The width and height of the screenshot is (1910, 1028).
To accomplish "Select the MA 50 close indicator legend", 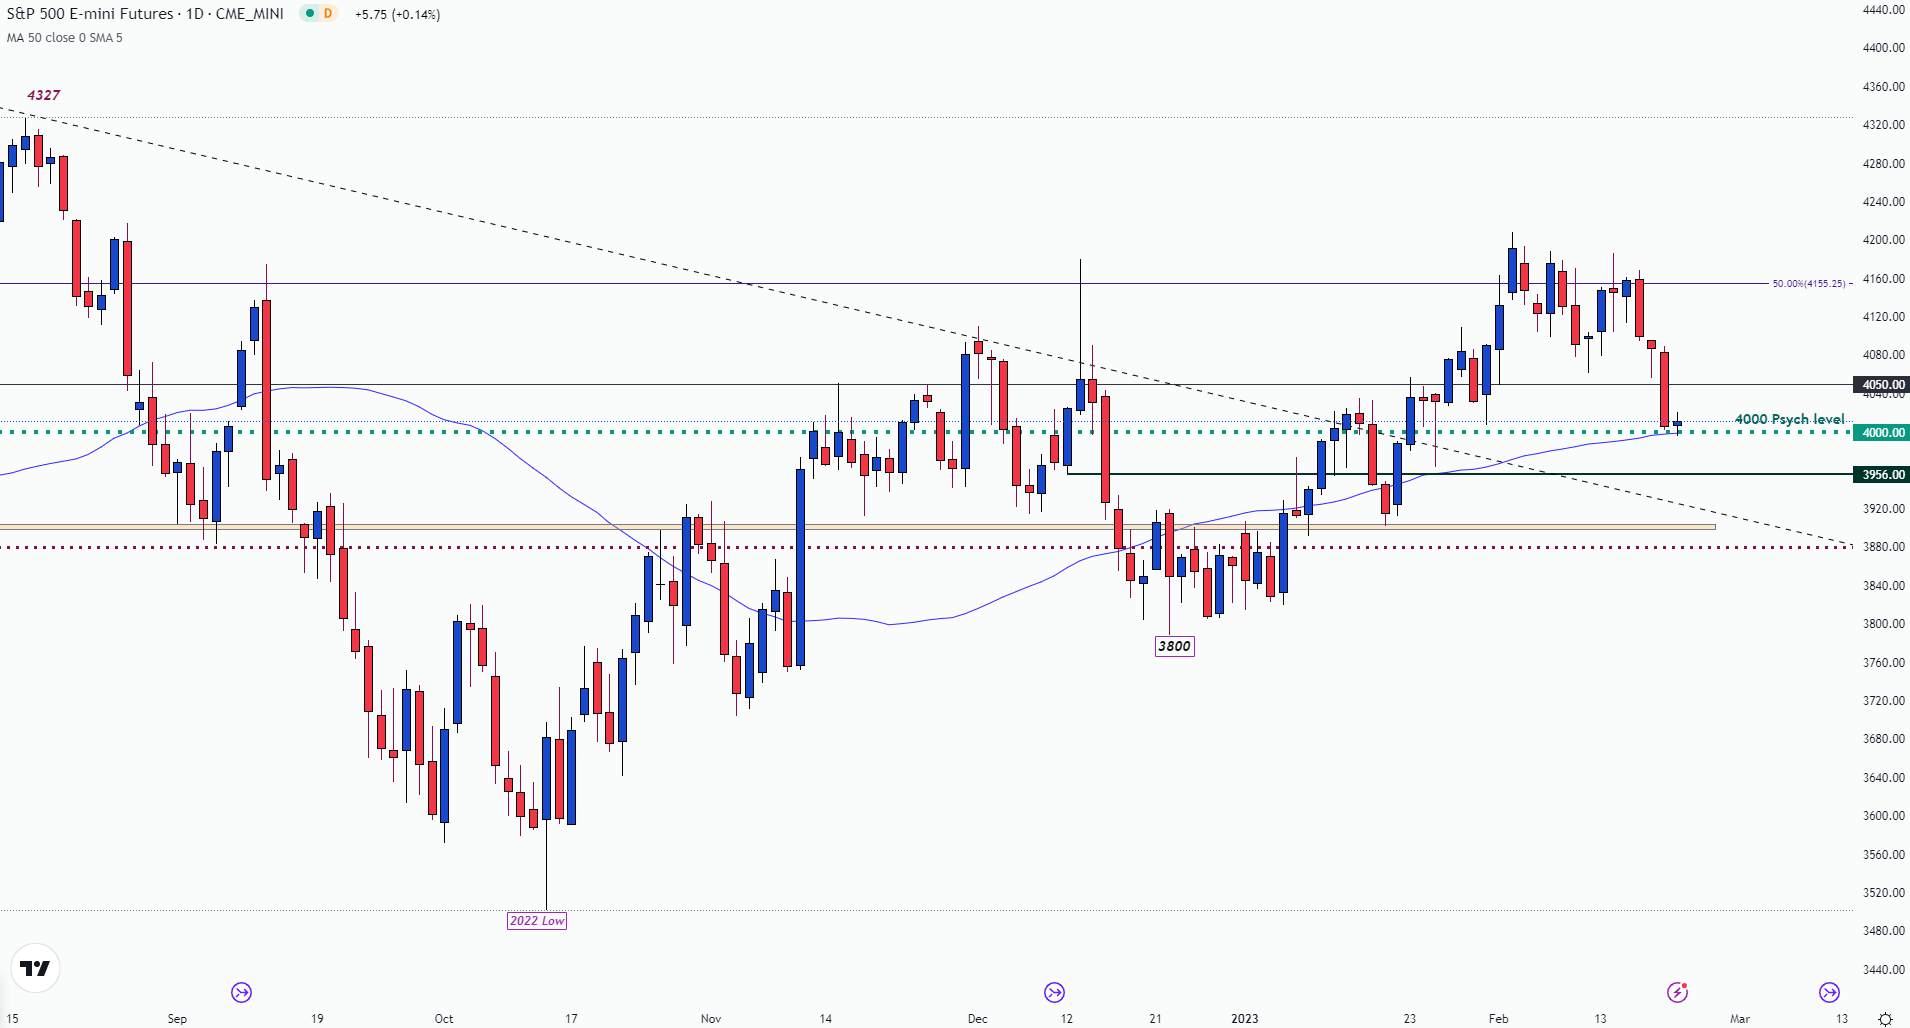I will pos(64,38).
